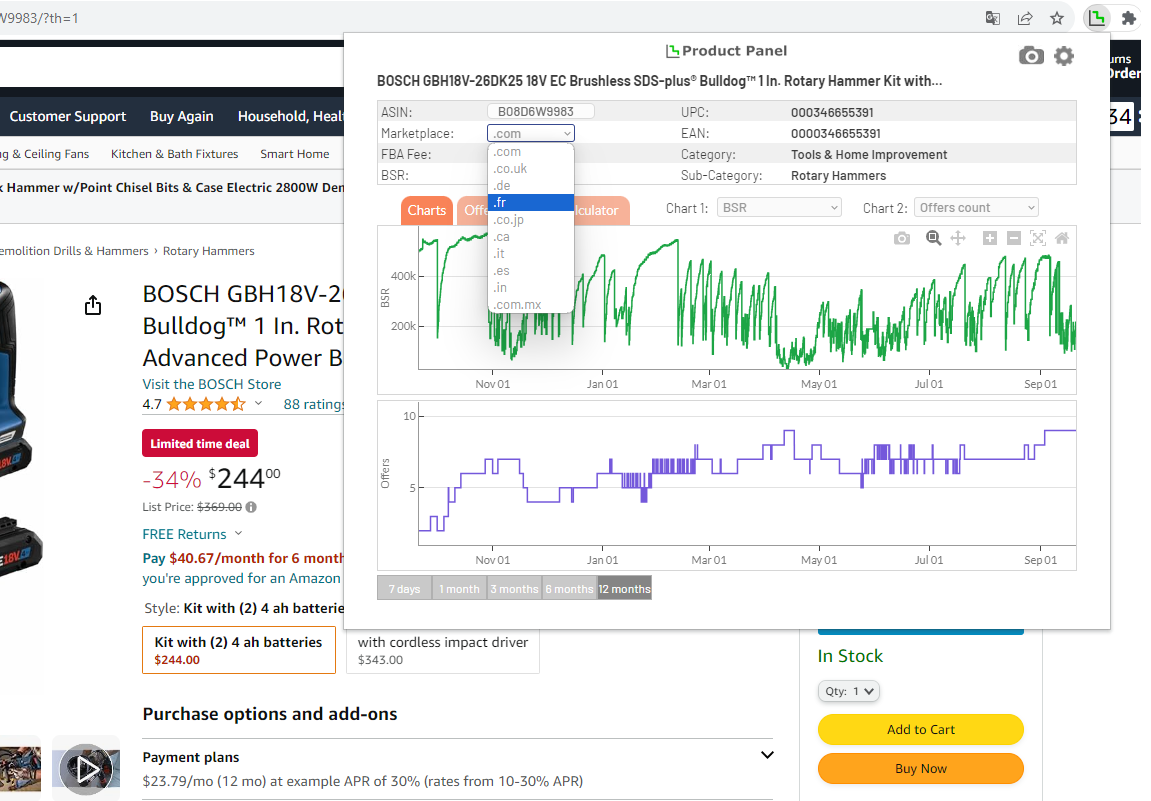Choose .com marketplace option
Viewport: 1151px width, 801px height.
pyautogui.click(x=531, y=152)
